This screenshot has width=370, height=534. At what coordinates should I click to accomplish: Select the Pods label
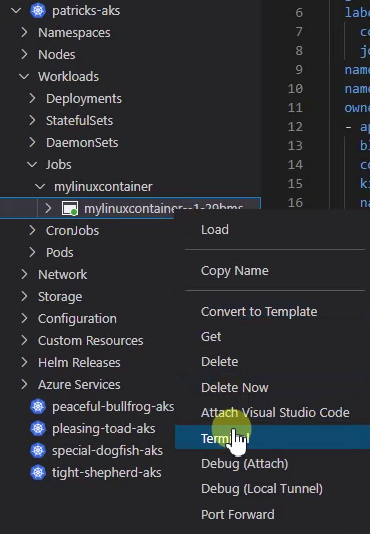(x=60, y=253)
